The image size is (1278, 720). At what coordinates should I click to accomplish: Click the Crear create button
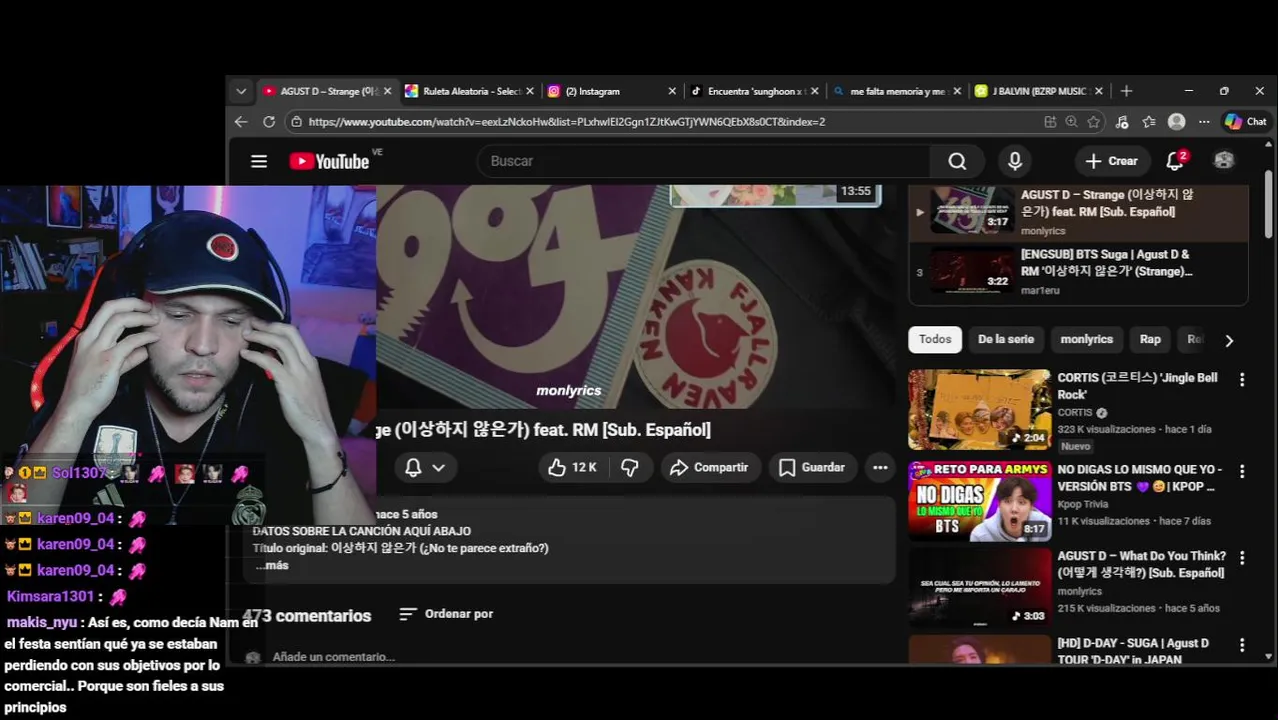pyautogui.click(x=1111, y=161)
